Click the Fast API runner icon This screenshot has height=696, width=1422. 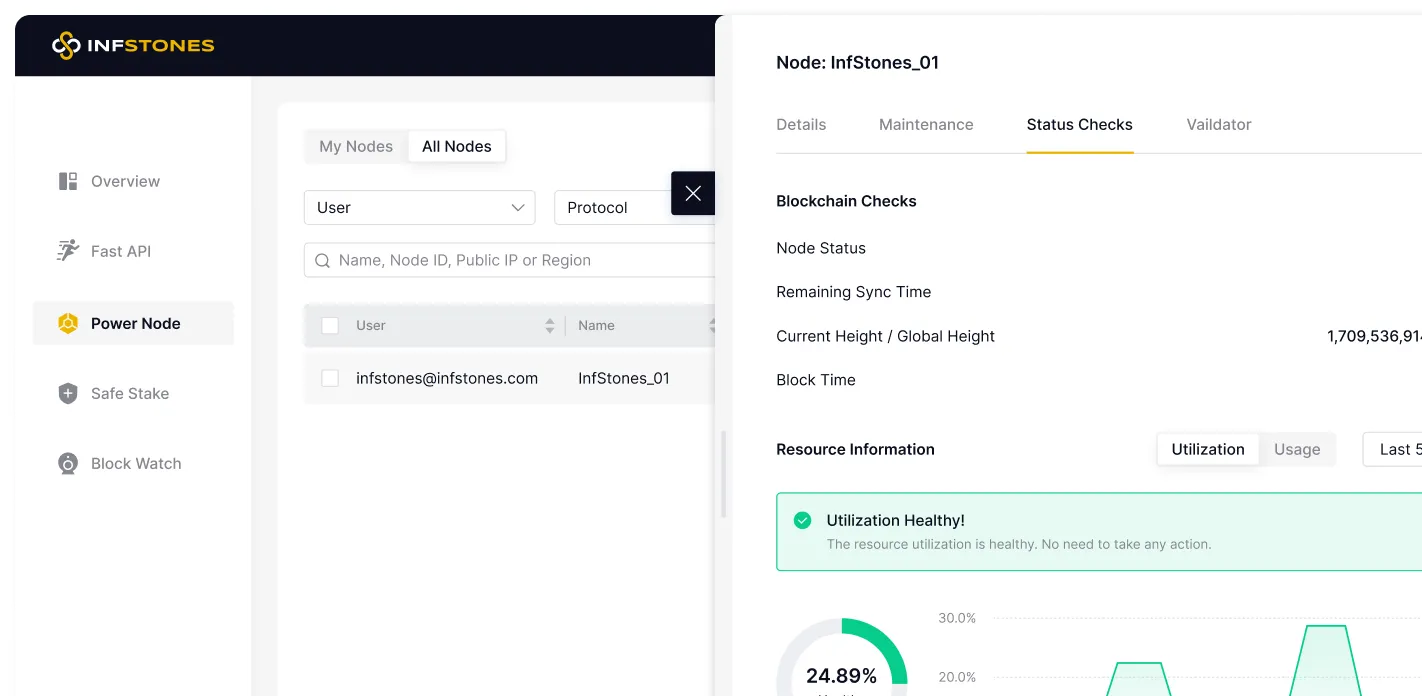click(68, 251)
